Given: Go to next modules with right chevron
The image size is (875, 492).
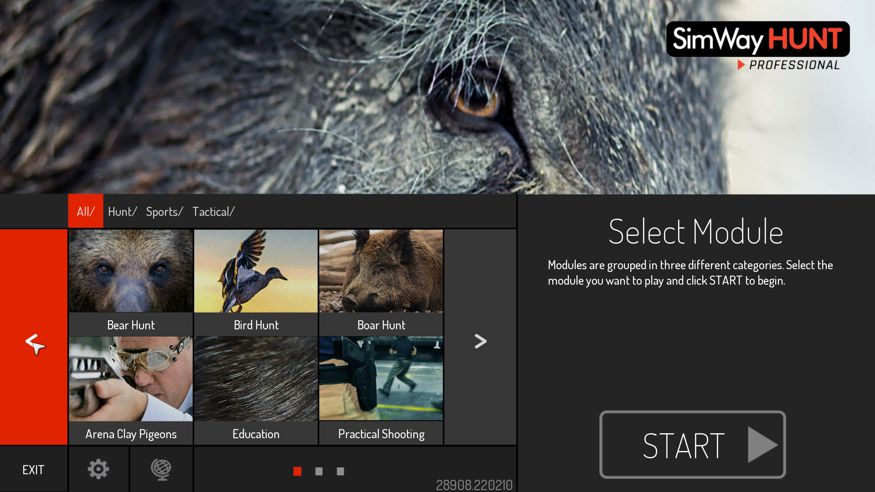Looking at the screenshot, I should [480, 341].
